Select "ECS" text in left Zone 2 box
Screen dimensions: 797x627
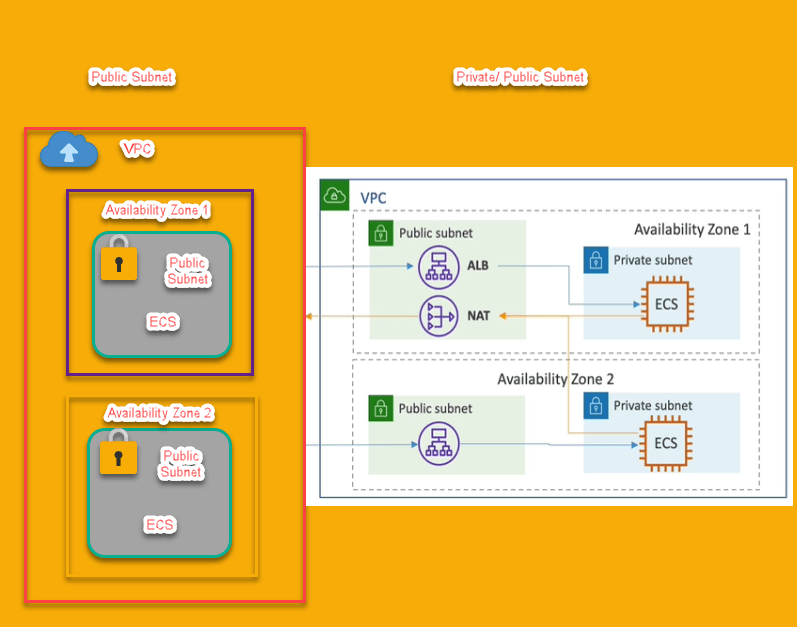pyautogui.click(x=160, y=525)
